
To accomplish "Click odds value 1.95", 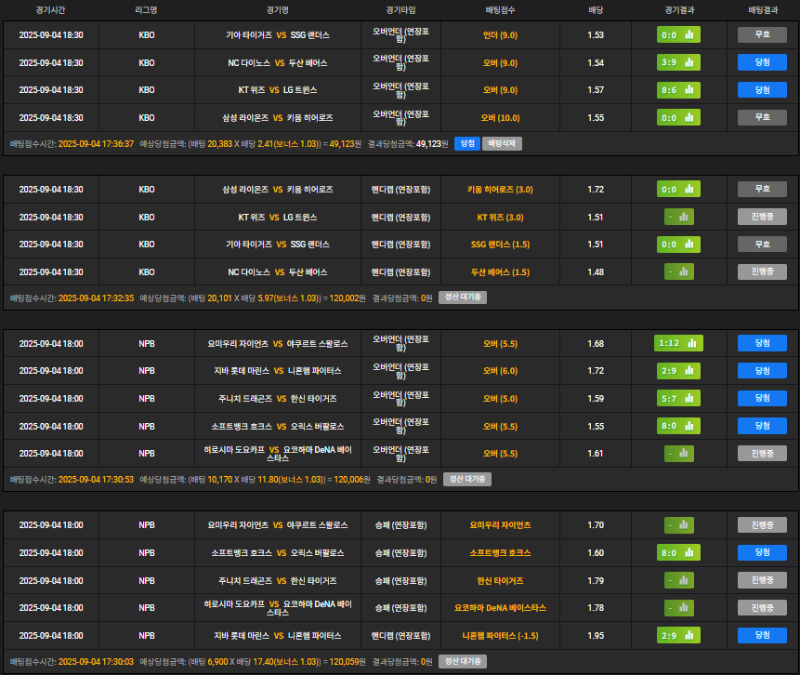I will pyautogui.click(x=595, y=636).
